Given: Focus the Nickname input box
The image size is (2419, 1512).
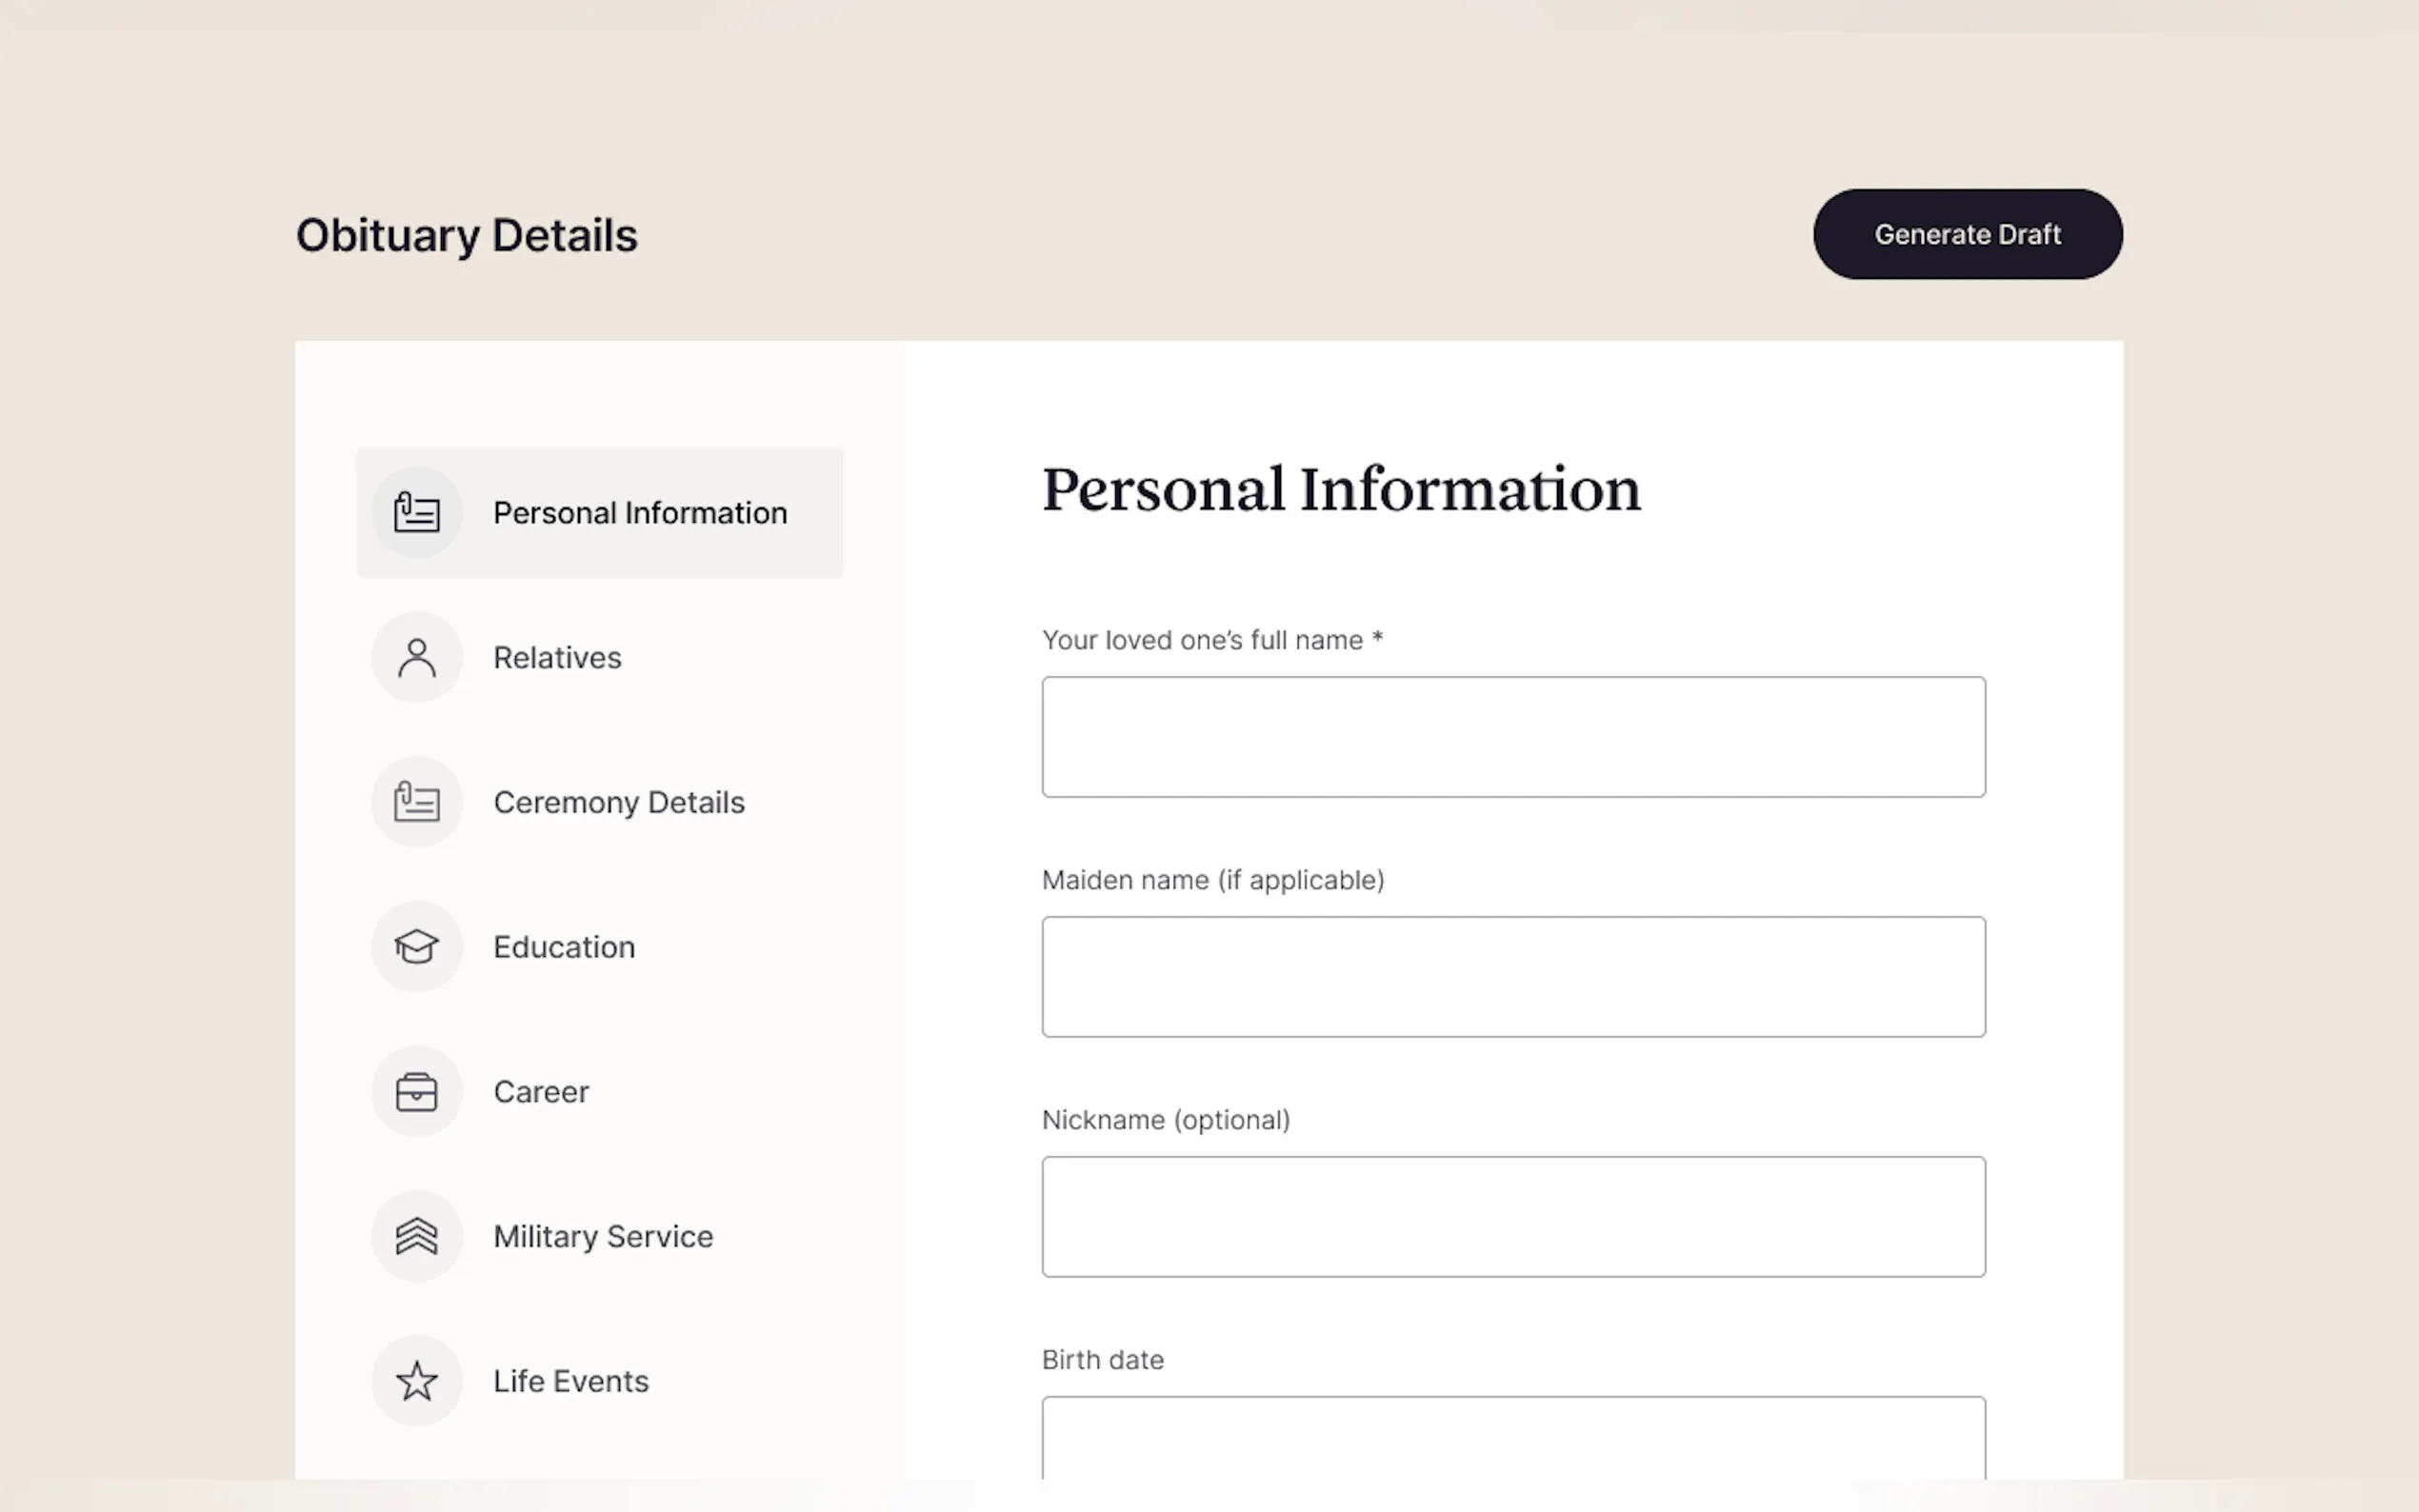Looking at the screenshot, I should 1513,1217.
